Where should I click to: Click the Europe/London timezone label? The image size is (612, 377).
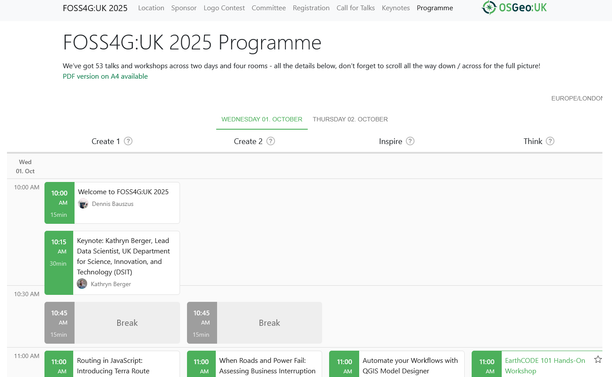click(x=576, y=98)
